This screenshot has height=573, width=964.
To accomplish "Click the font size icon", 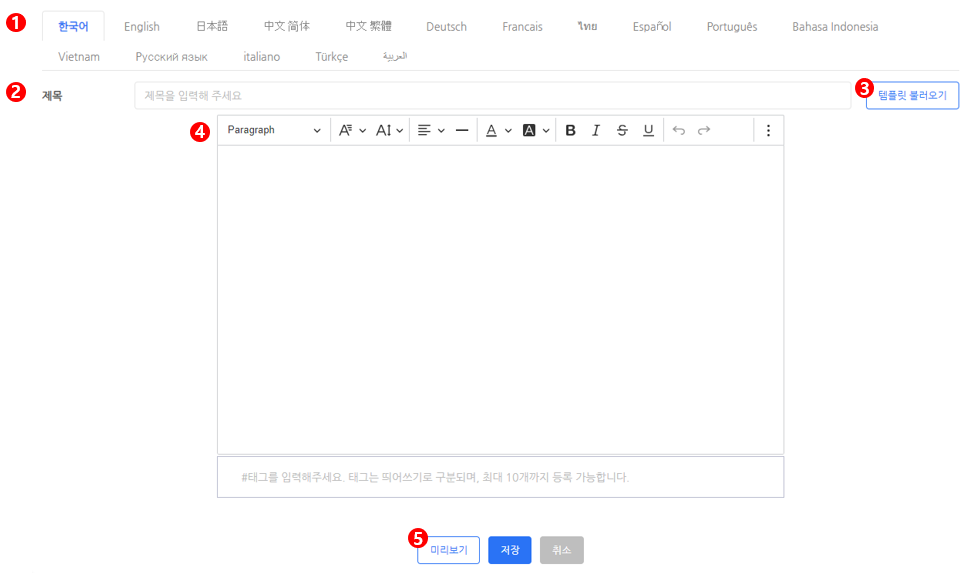I will pyautogui.click(x=383, y=130).
